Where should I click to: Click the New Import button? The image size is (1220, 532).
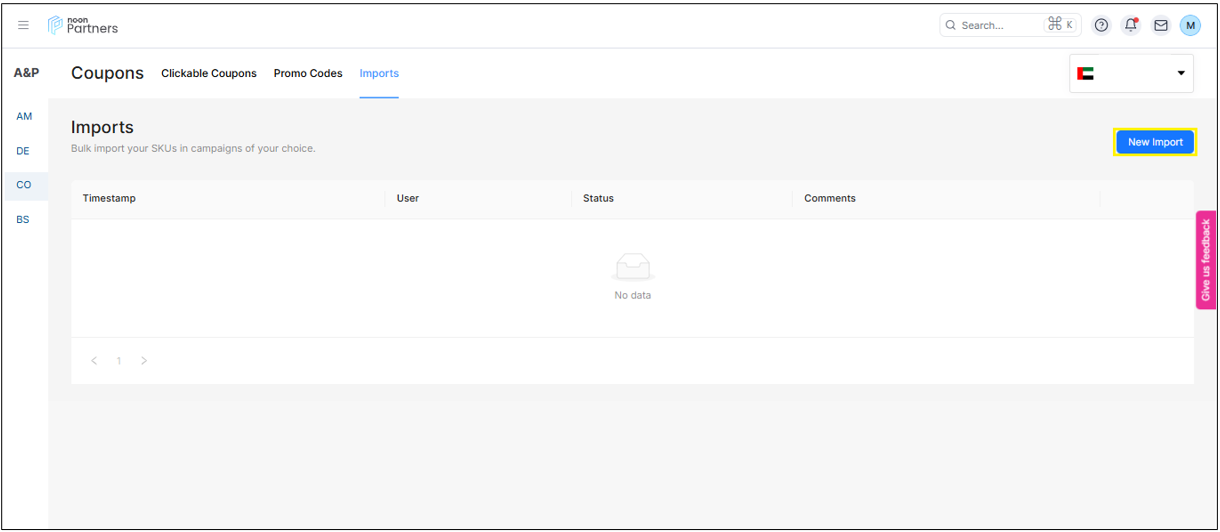click(x=1155, y=142)
